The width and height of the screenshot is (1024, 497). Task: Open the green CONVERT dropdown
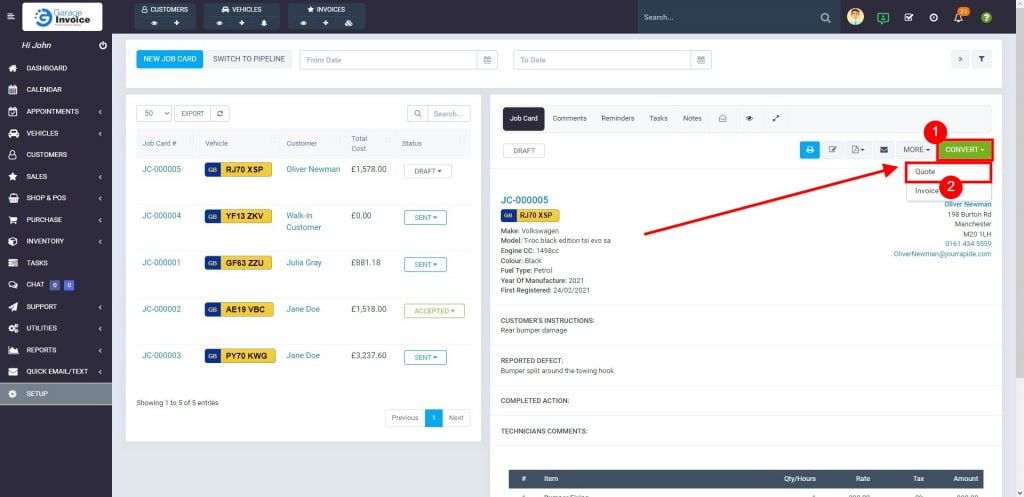pyautogui.click(x=965, y=150)
